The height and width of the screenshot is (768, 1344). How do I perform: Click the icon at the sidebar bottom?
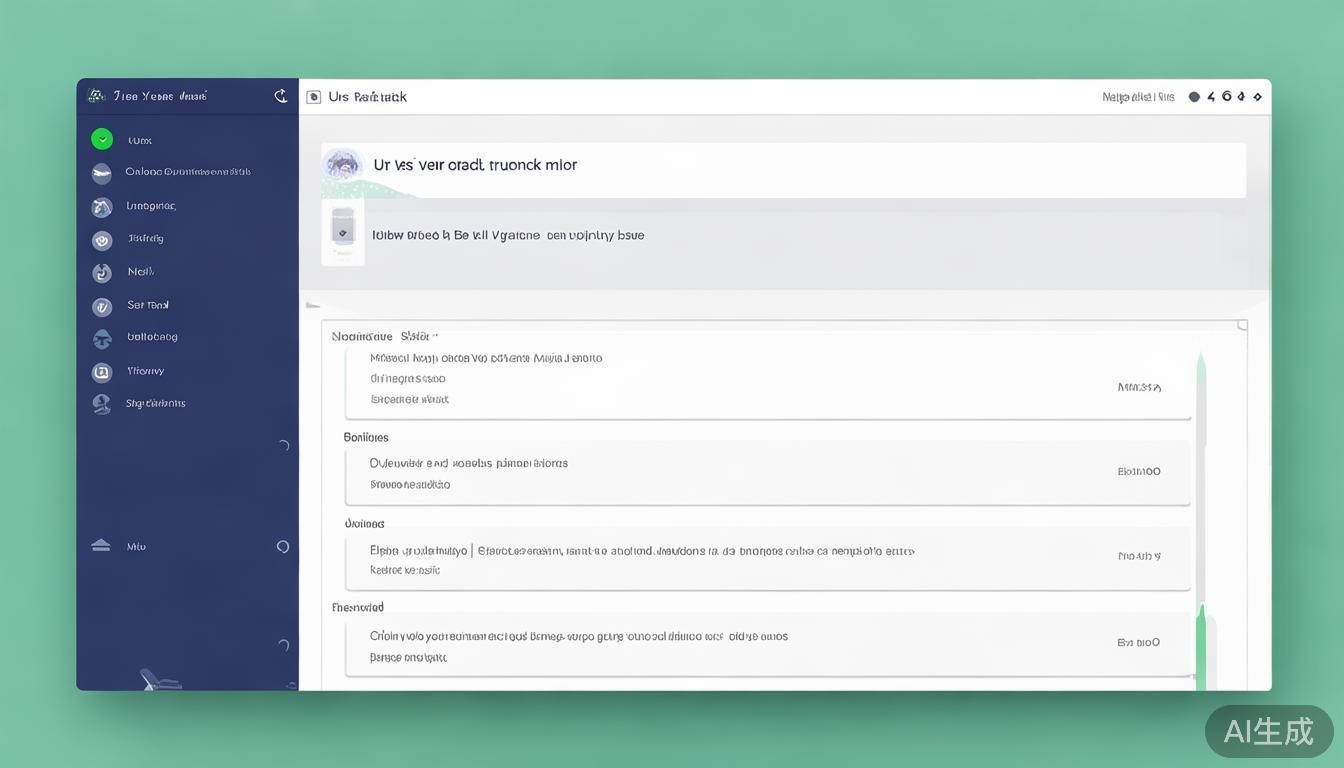pyautogui.click(x=160, y=680)
